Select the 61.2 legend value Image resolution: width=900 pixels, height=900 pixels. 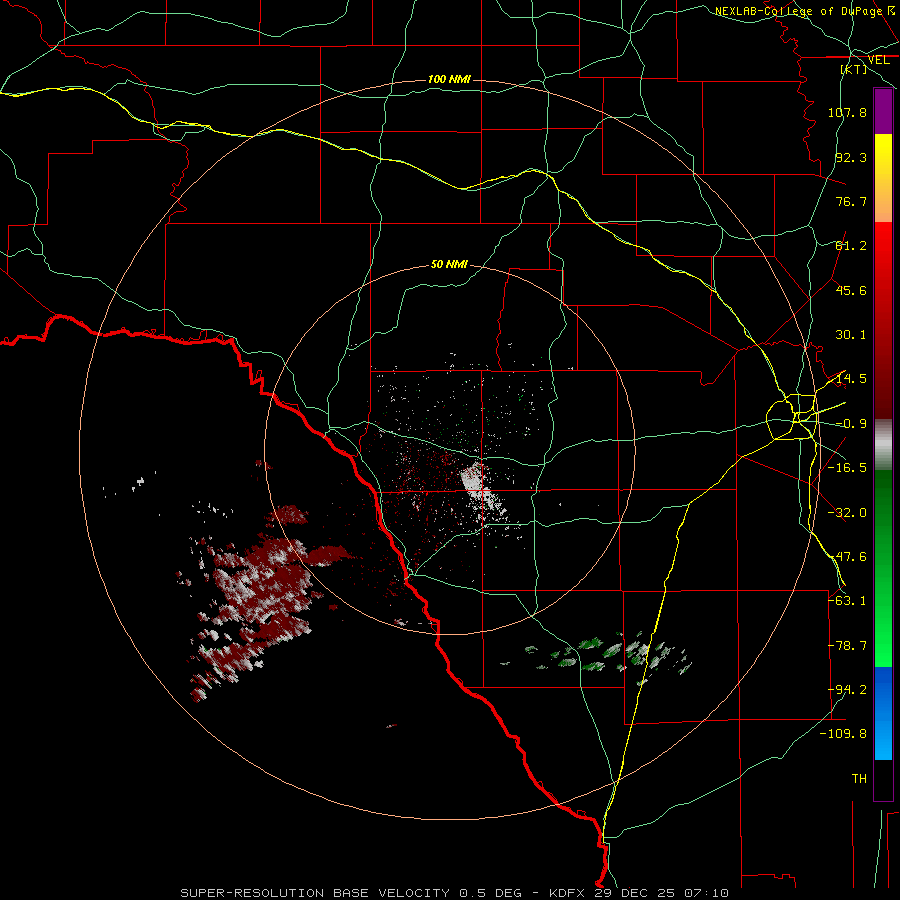[x=851, y=246]
